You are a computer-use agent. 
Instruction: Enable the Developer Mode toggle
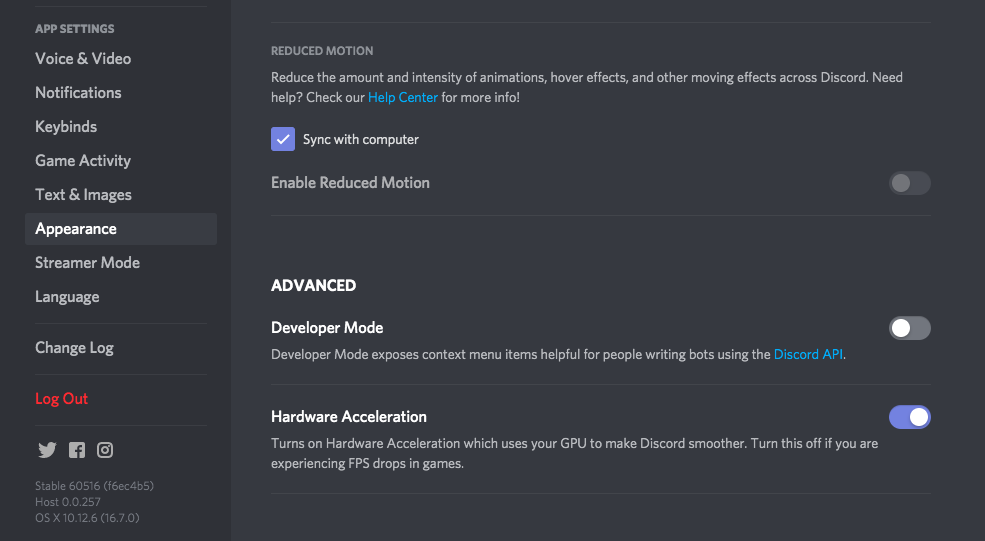click(x=909, y=328)
